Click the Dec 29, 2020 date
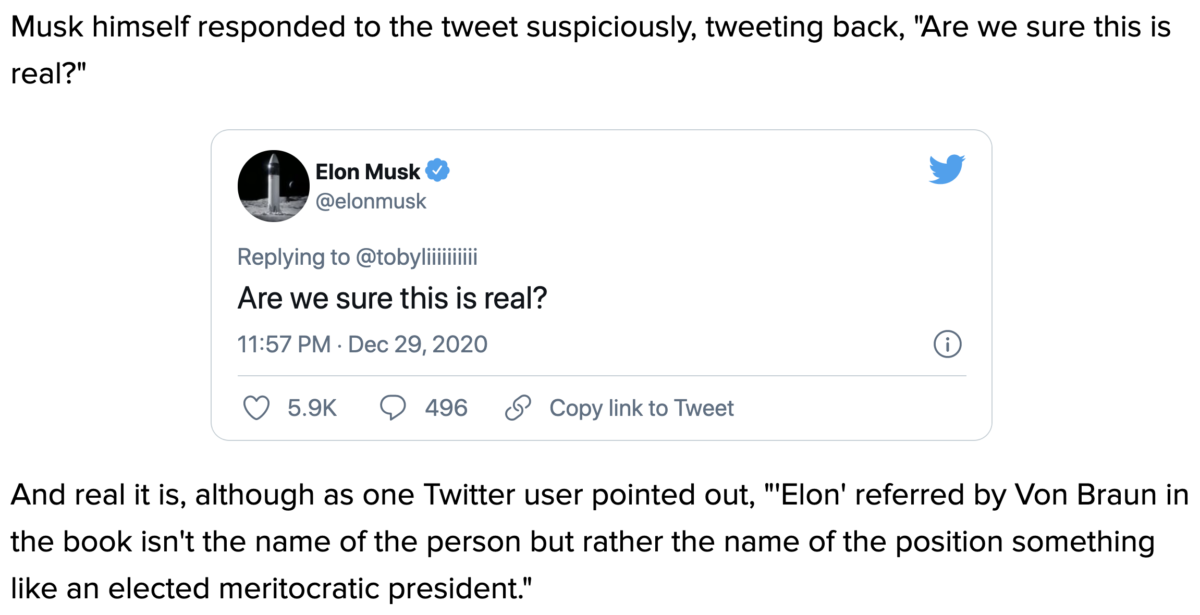 coord(418,345)
